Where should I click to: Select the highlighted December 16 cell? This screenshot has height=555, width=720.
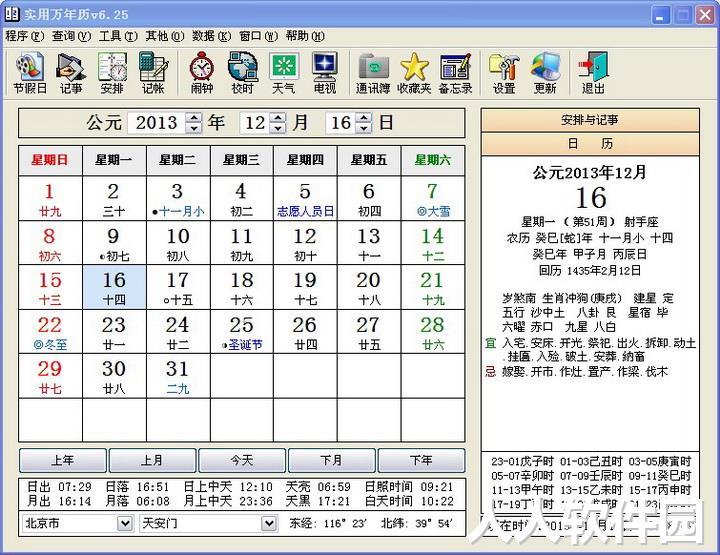click(x=114, y=287)
